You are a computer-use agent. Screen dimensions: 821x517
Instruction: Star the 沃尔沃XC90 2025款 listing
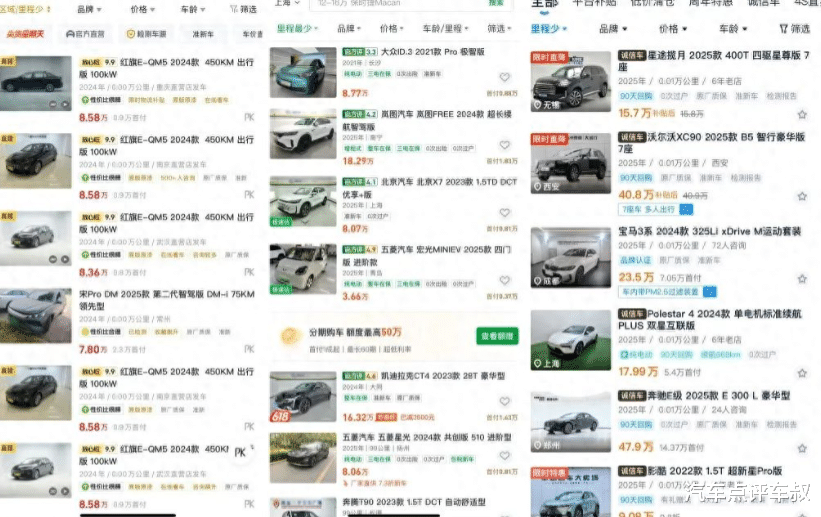tap(802, 196)
